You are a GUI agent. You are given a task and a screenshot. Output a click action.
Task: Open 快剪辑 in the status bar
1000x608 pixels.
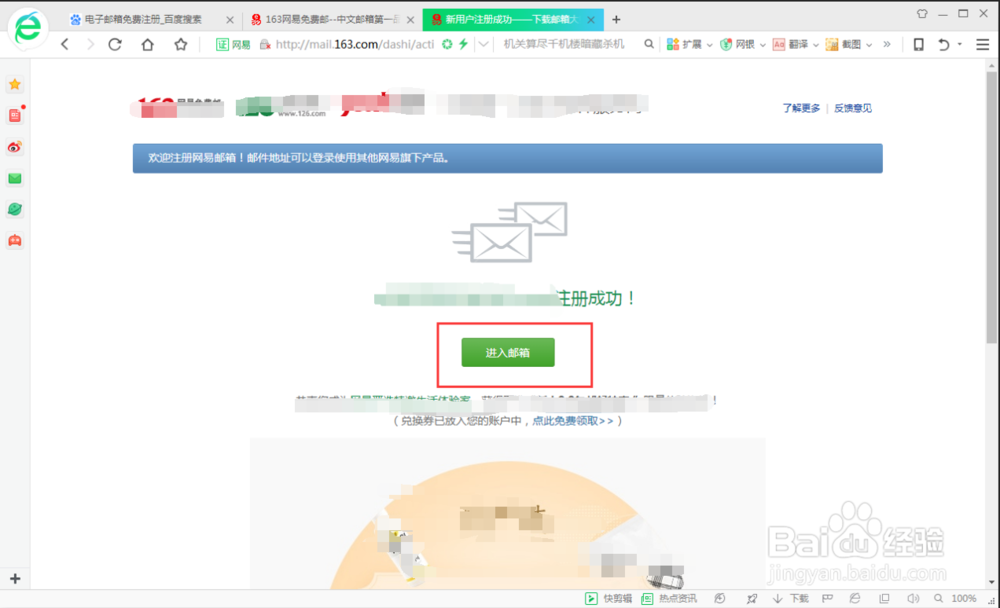[x=608, y=598]
